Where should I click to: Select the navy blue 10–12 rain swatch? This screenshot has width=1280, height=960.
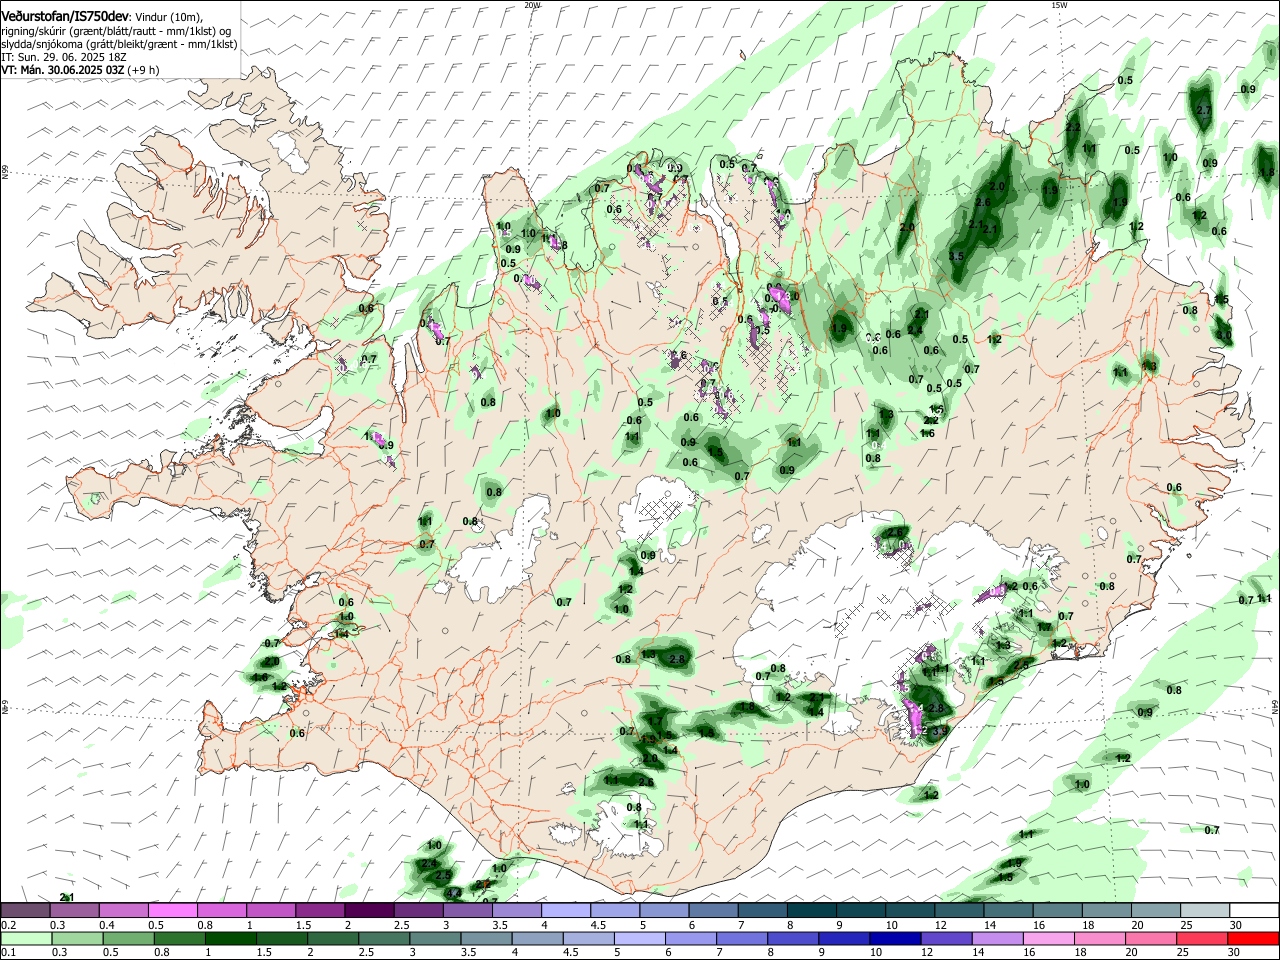[893, 938]
